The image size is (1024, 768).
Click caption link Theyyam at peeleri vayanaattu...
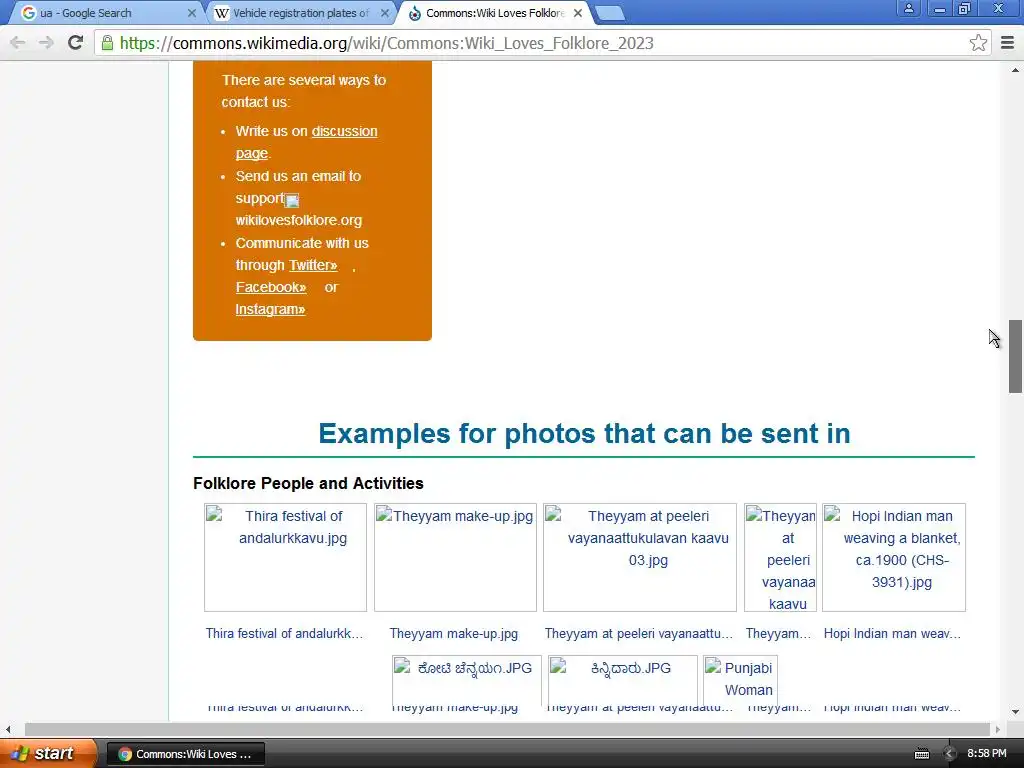click(639, 633)
